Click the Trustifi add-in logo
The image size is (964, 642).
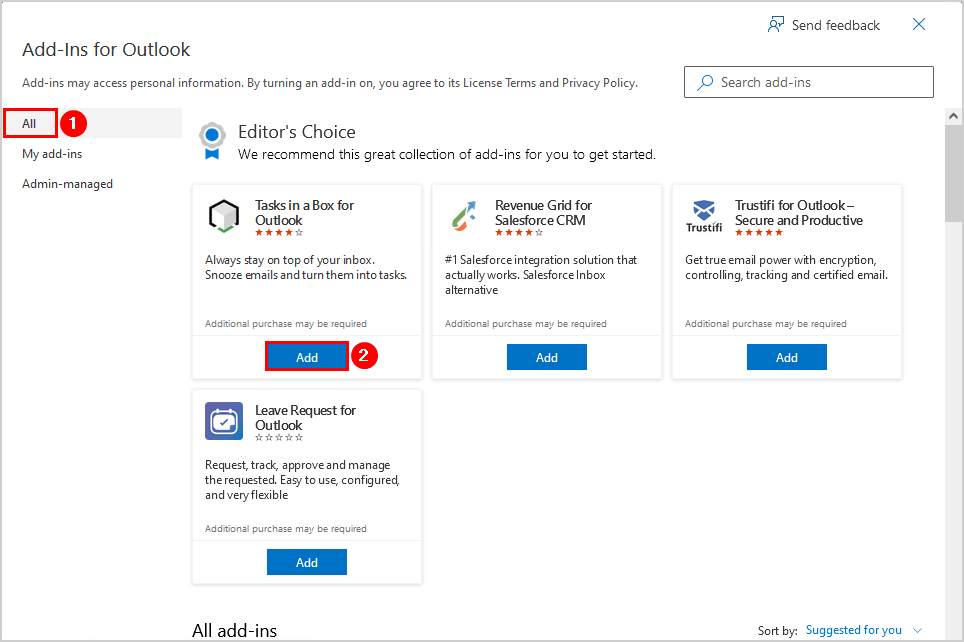click(x=703, y=216)
